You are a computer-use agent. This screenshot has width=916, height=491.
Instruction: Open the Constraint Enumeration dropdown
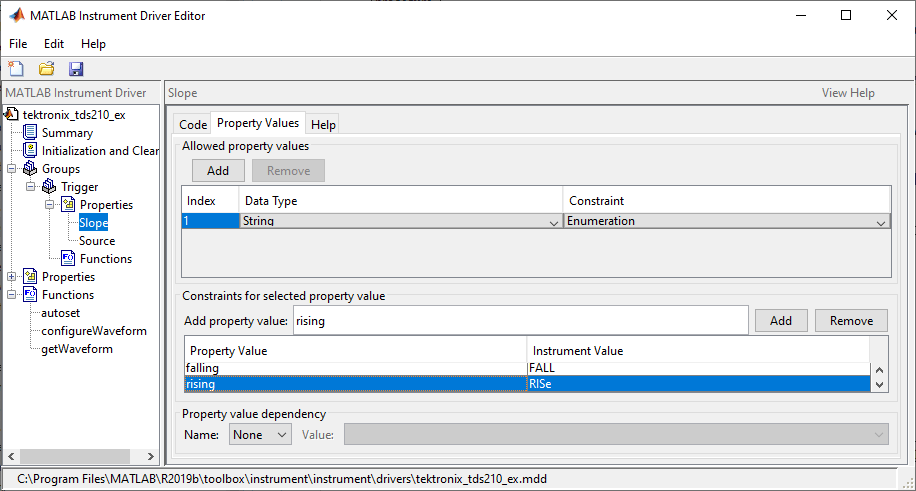click(x=880, y=222)
